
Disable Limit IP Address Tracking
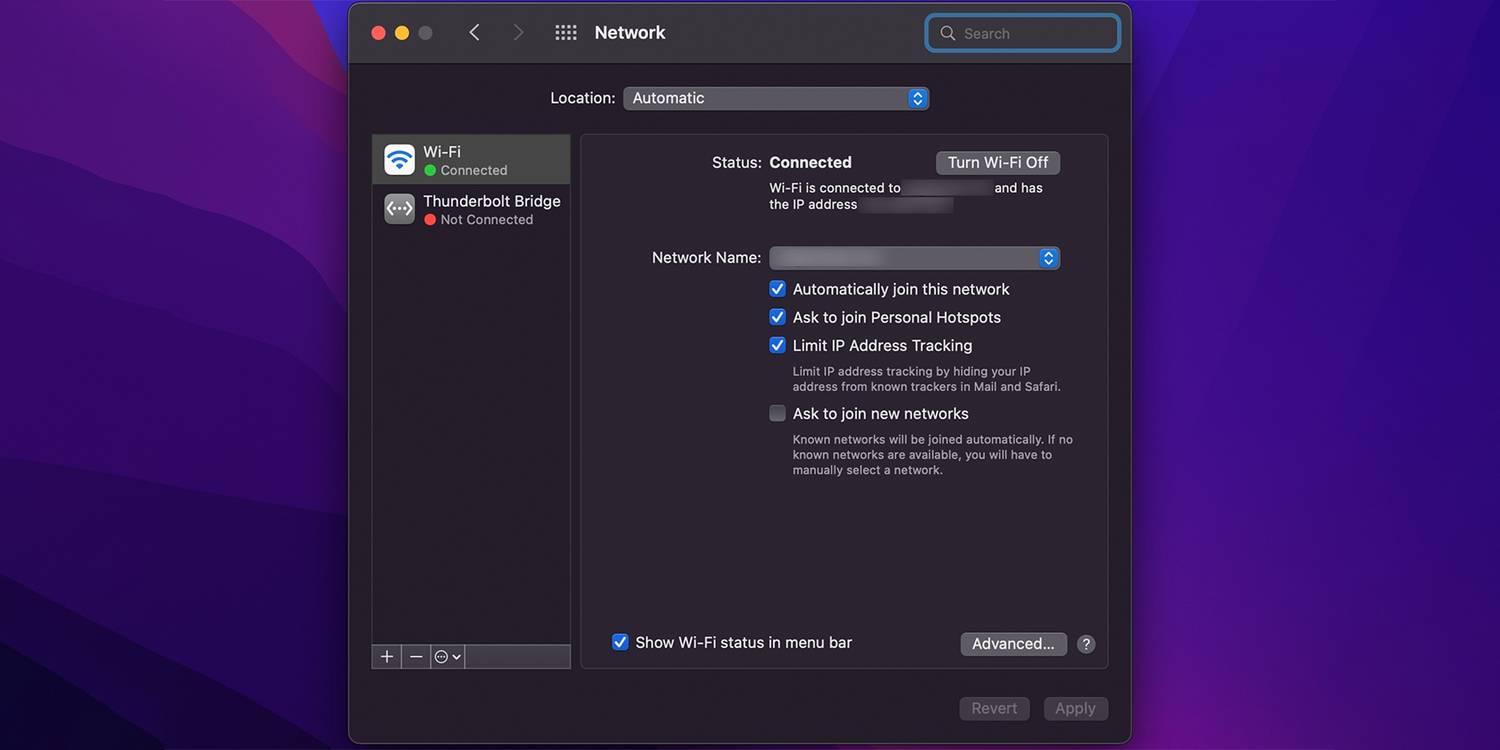tap(777, 345)
